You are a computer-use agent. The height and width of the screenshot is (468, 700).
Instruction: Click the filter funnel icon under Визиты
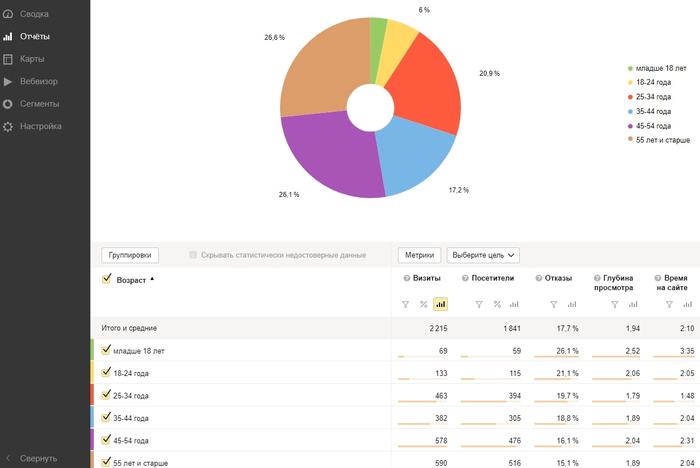click(405, 305)
